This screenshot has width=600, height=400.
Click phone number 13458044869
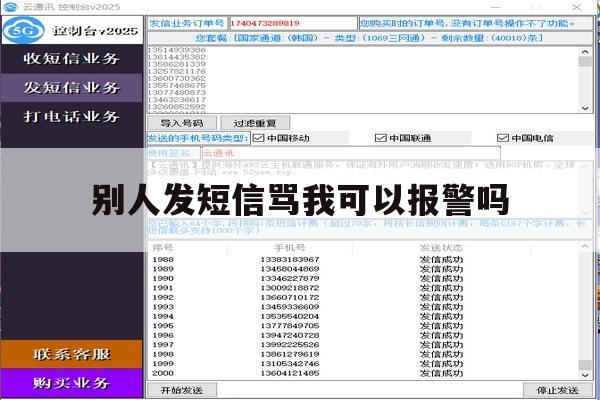[290, 269]
